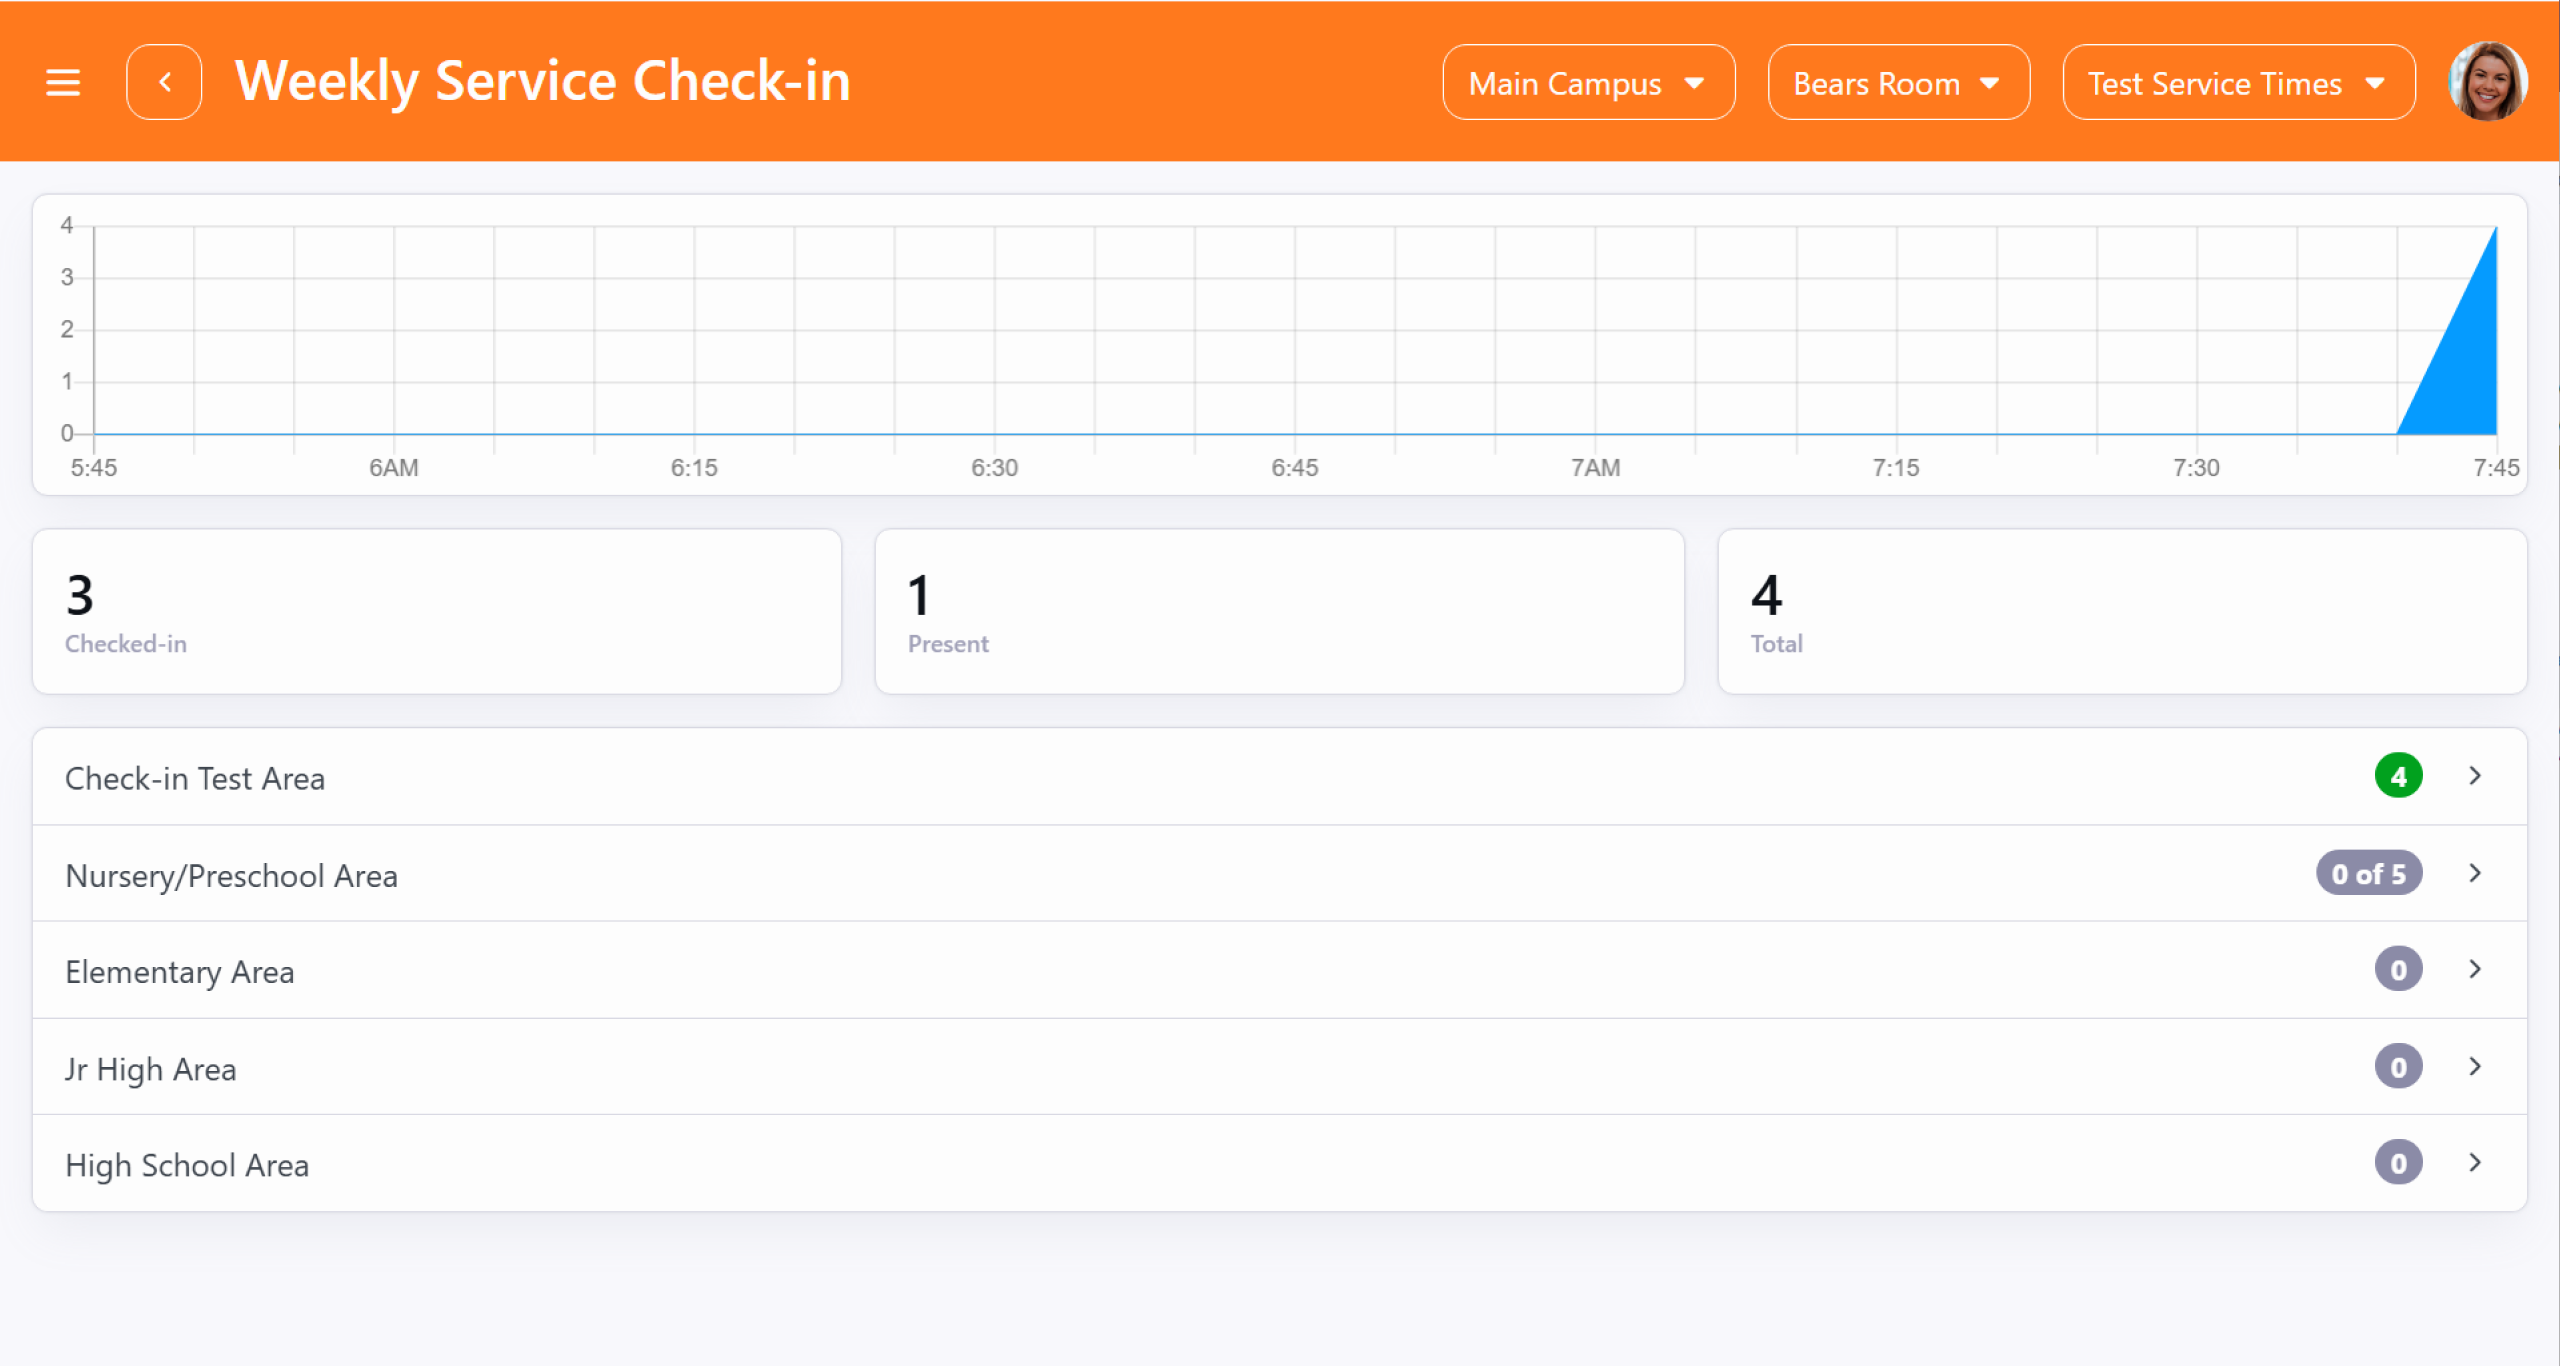Click chevron beside Nursery/Preschool Area
This screenshot has height=1366, width=2560.
click(2475, 873)
